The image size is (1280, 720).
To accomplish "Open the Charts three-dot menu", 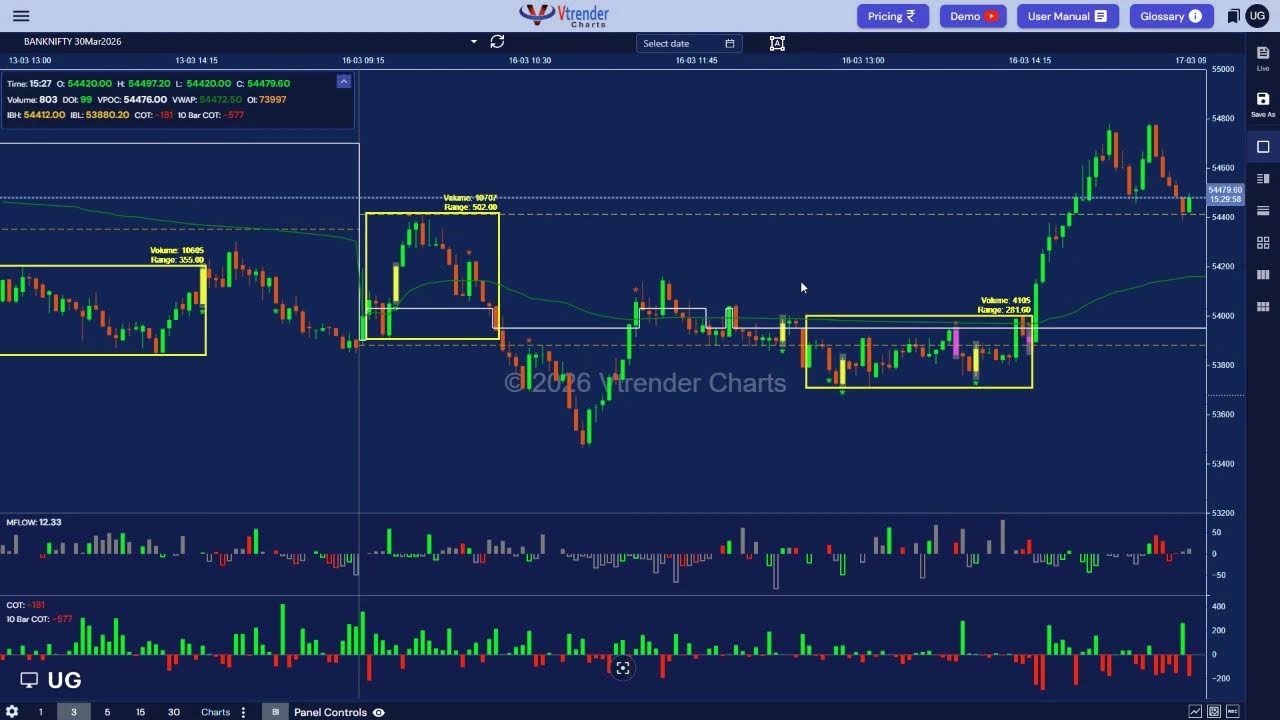I will point(243,712).
